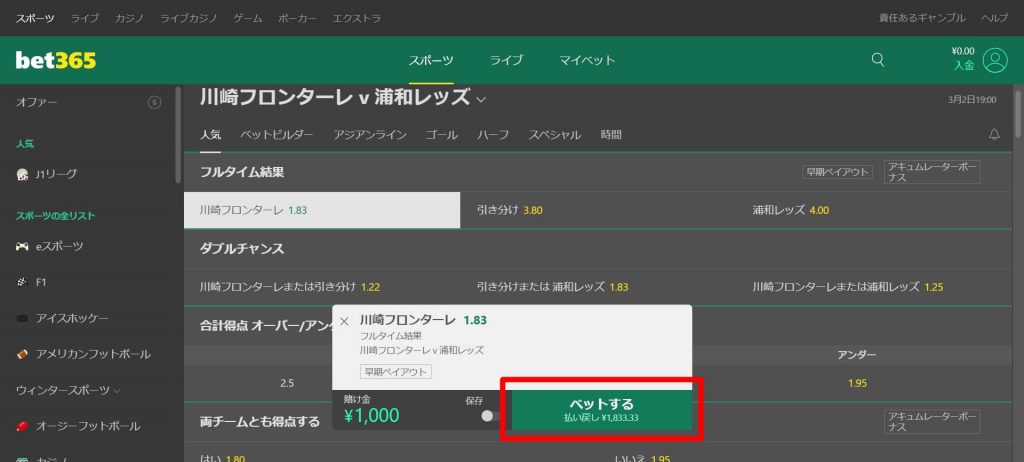Viewport: 1024px width, 462px height.
Task: Click the page vertical scrollbar
Action: tap(1019, 114)
